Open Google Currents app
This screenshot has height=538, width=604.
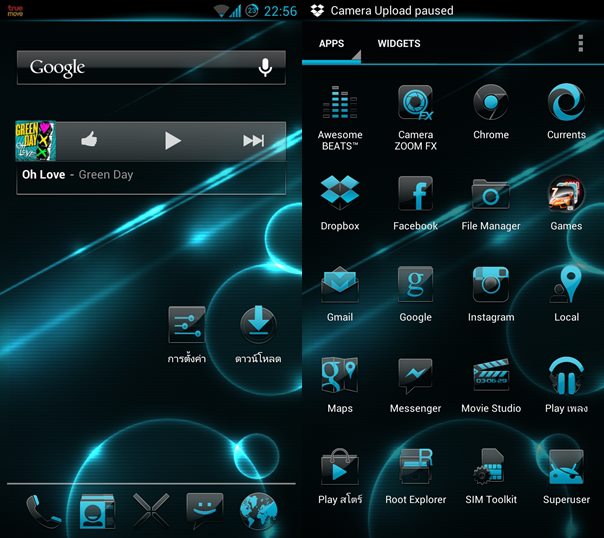[566, 102]
